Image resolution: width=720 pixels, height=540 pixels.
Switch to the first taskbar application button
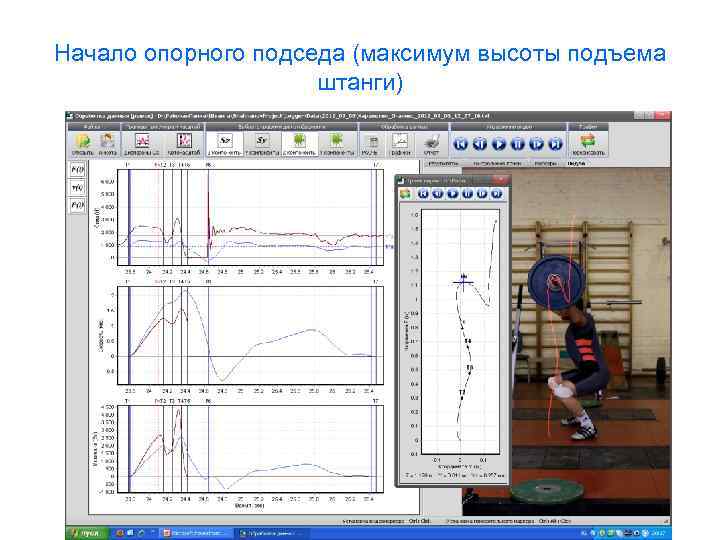click(198, 533)
